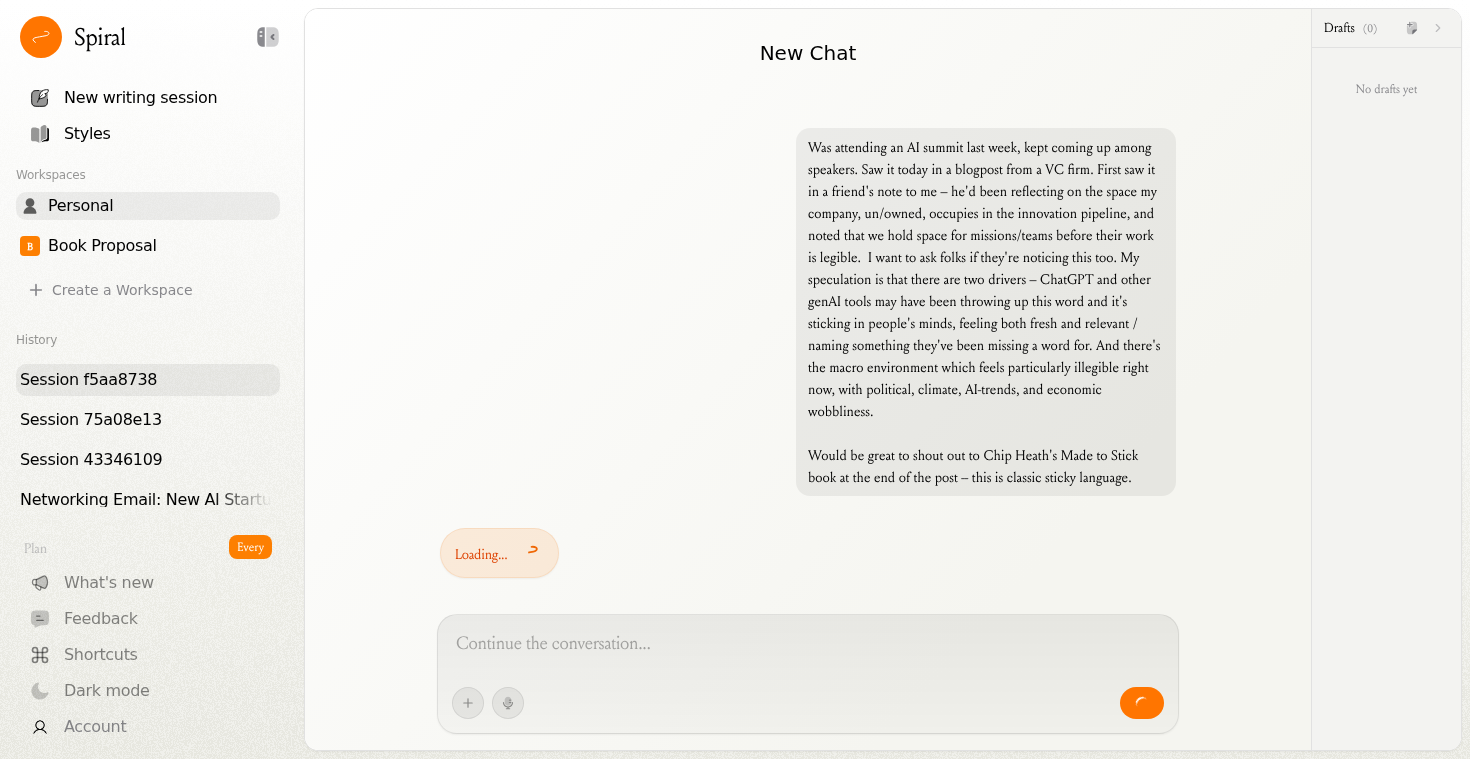
Task: Open the Styles book icon
Action: coord(40,133)
